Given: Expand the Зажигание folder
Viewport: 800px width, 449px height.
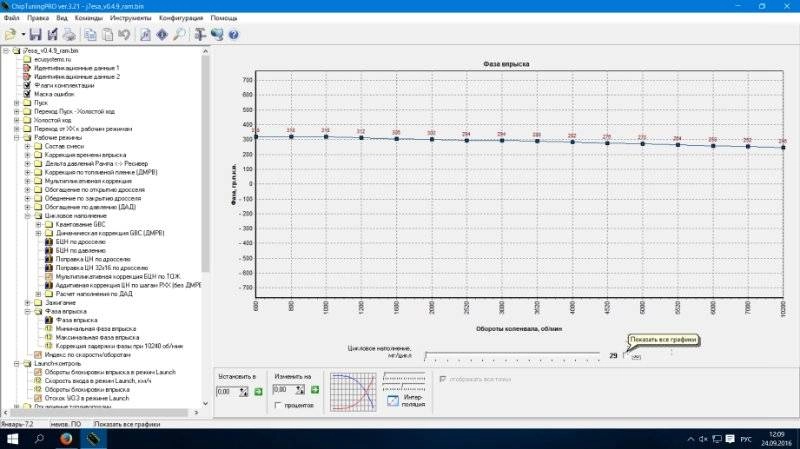Looking at the screenshot, I should 28,302.
